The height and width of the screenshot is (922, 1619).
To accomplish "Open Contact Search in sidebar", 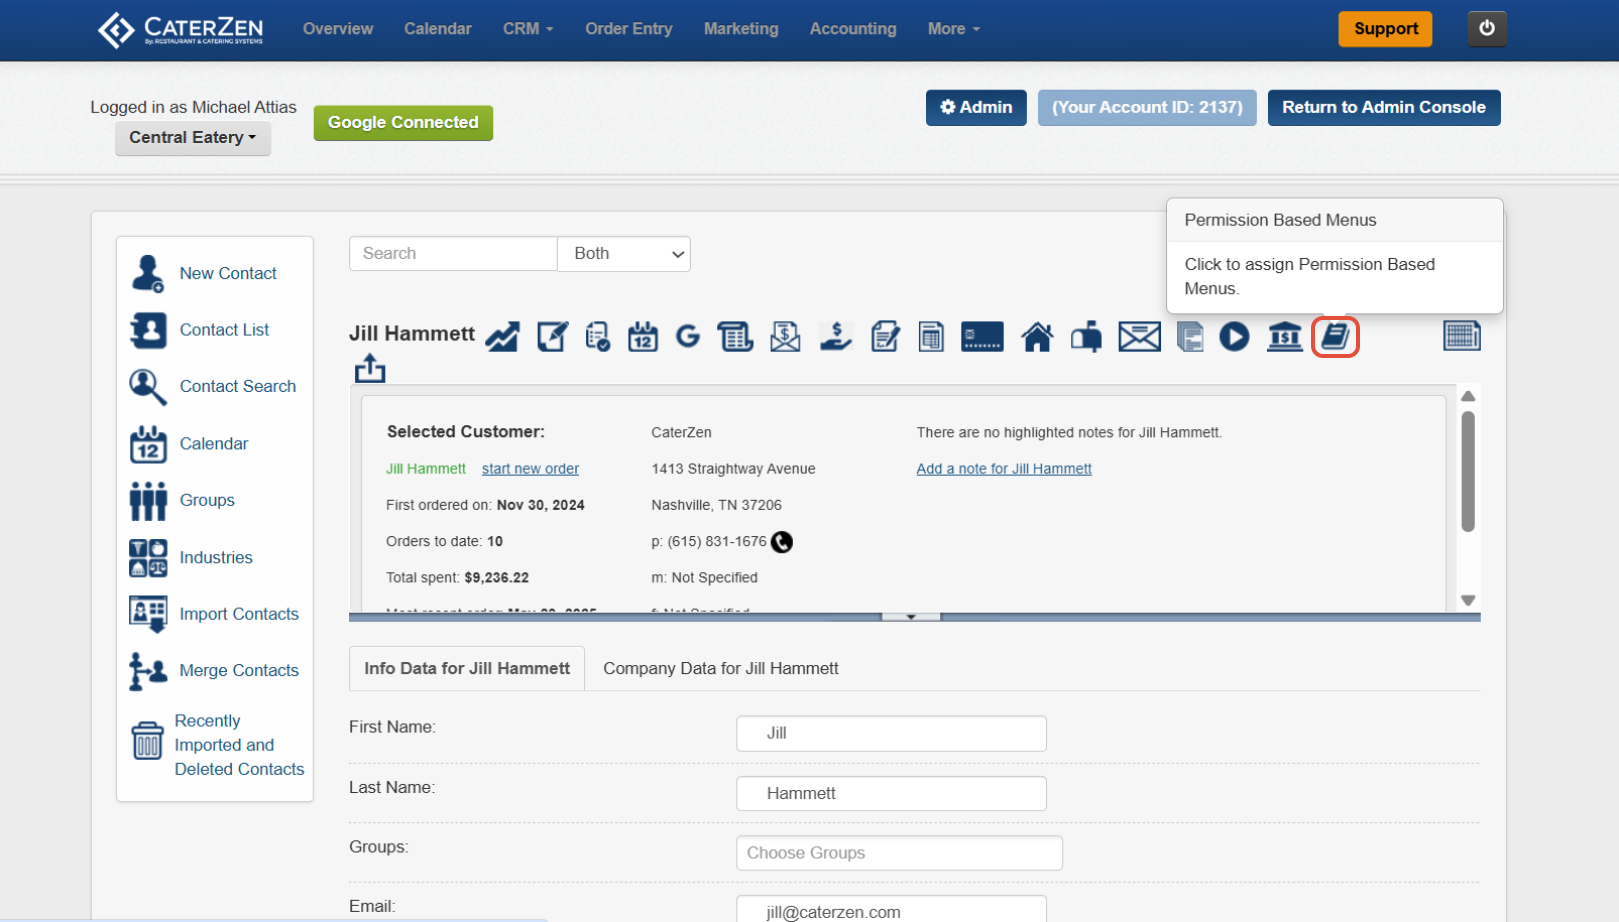I will 238,386.
